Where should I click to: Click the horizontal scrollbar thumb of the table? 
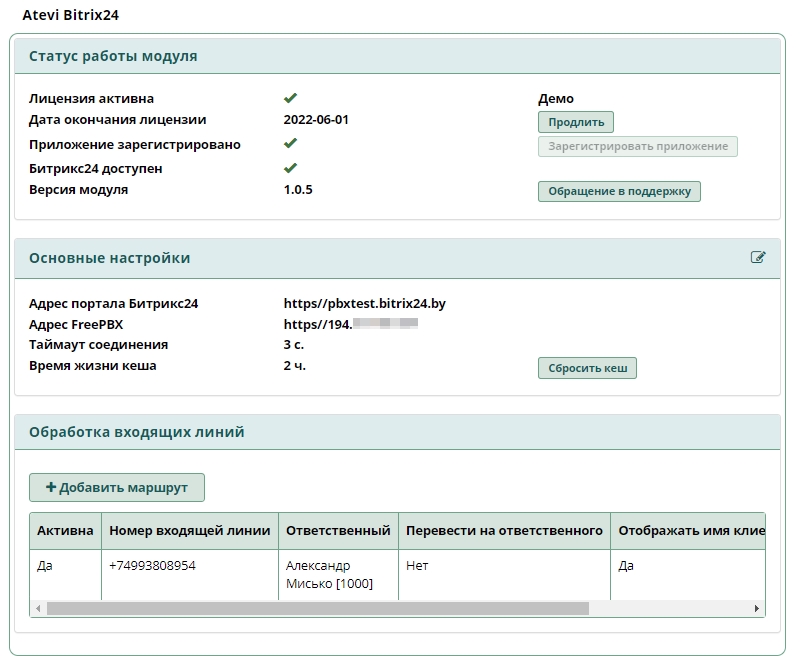point(318,608)
